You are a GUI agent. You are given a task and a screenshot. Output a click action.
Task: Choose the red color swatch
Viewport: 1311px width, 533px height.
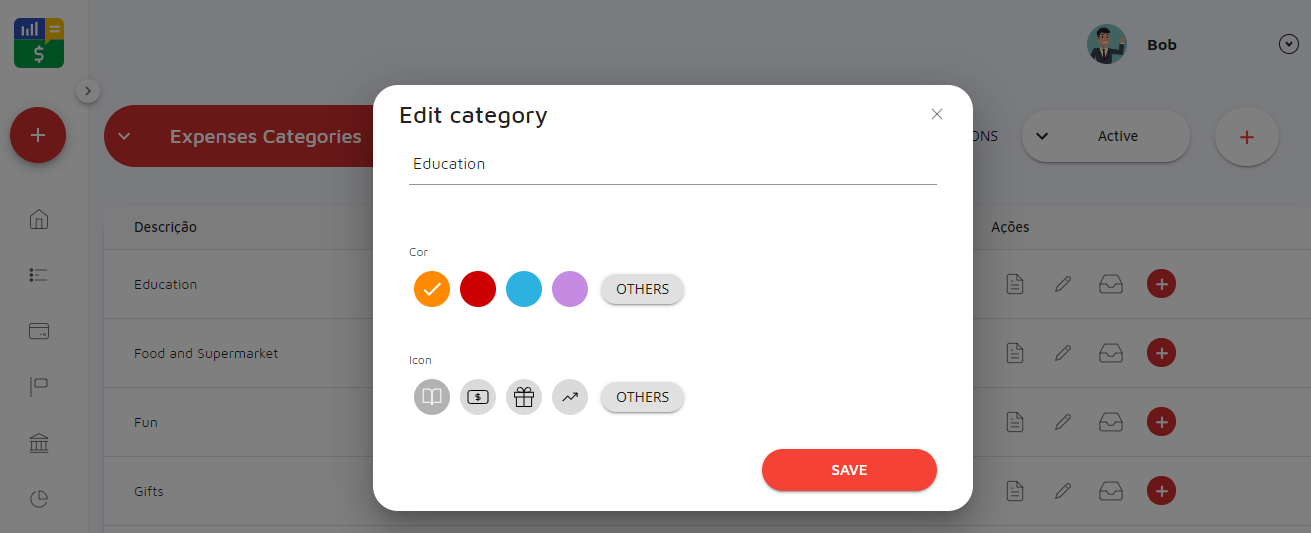coord(478,289)
